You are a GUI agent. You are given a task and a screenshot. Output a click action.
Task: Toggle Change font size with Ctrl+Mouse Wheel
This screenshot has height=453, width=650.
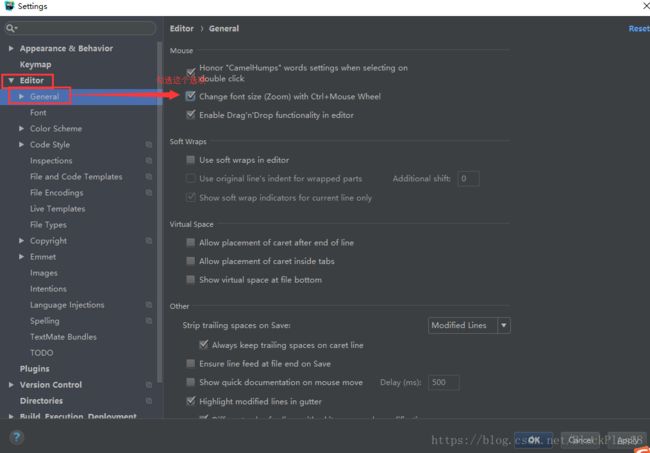[190, 97]
